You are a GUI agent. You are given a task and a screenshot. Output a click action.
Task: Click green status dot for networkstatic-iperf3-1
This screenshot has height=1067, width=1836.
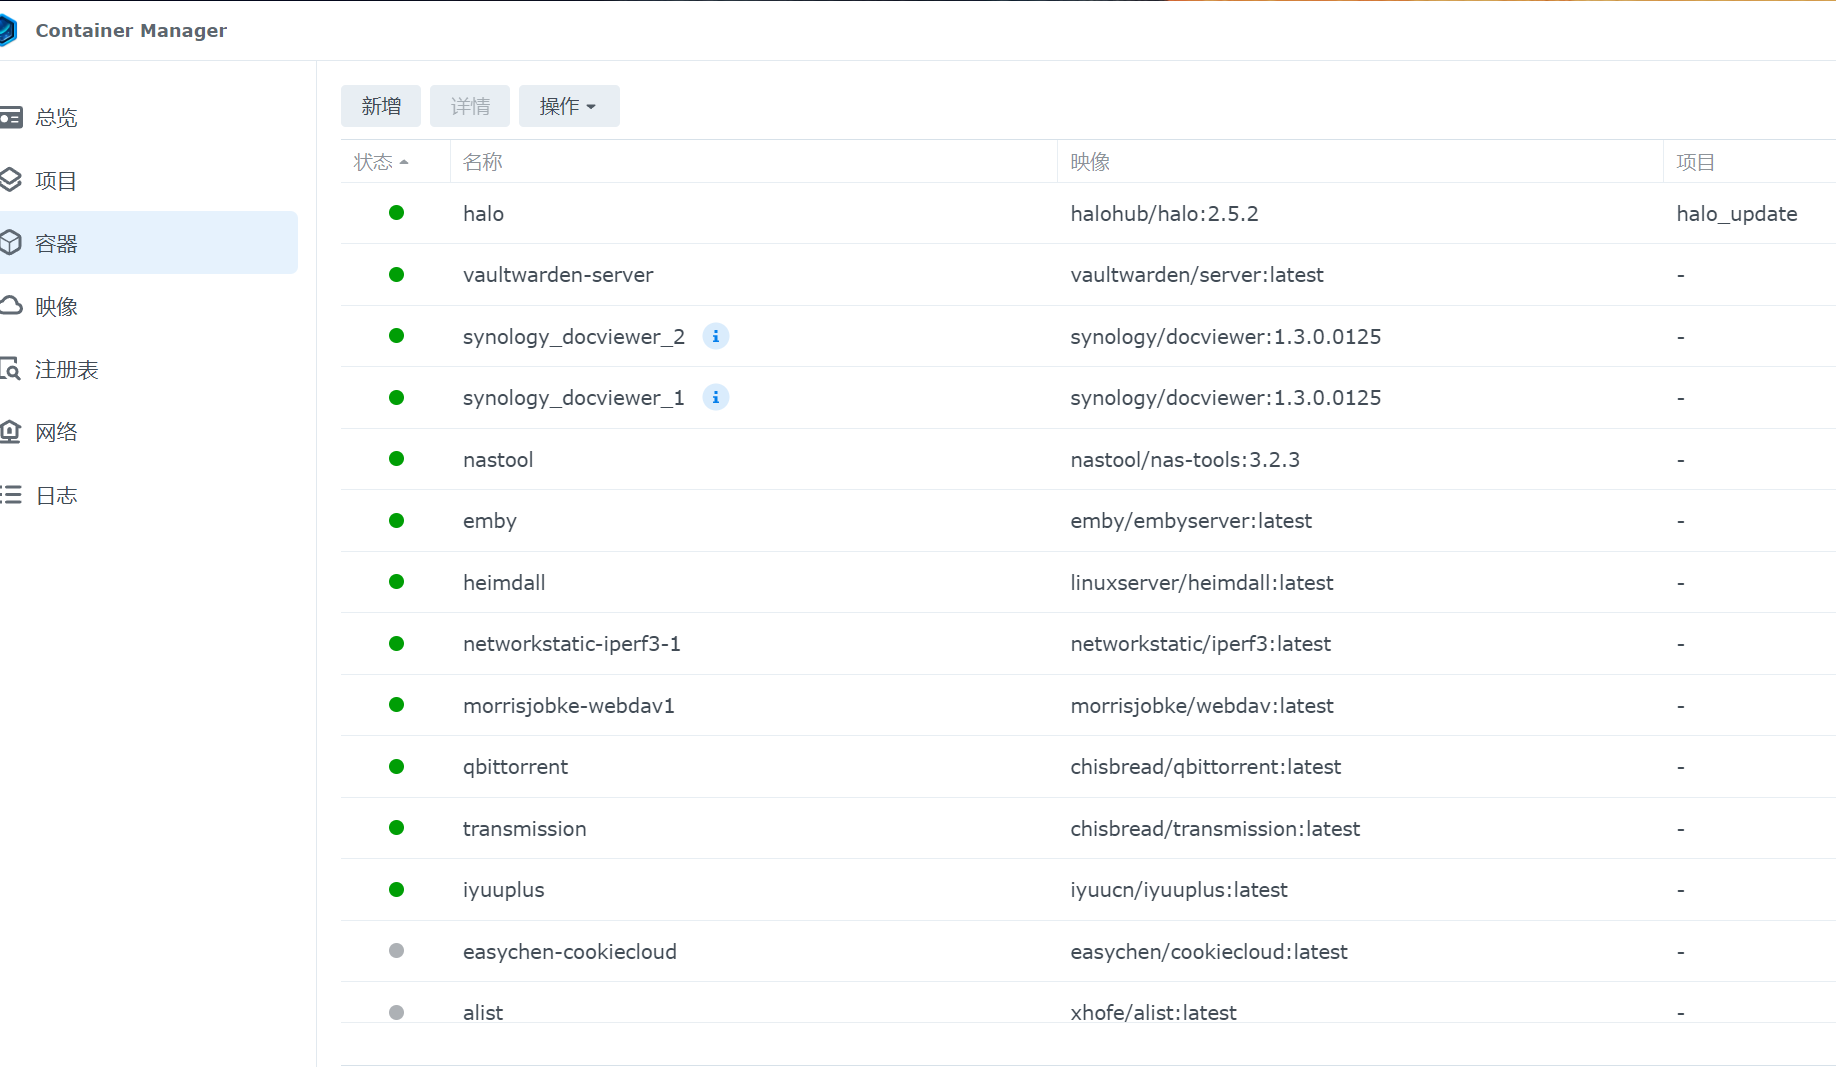coord(397,643)
